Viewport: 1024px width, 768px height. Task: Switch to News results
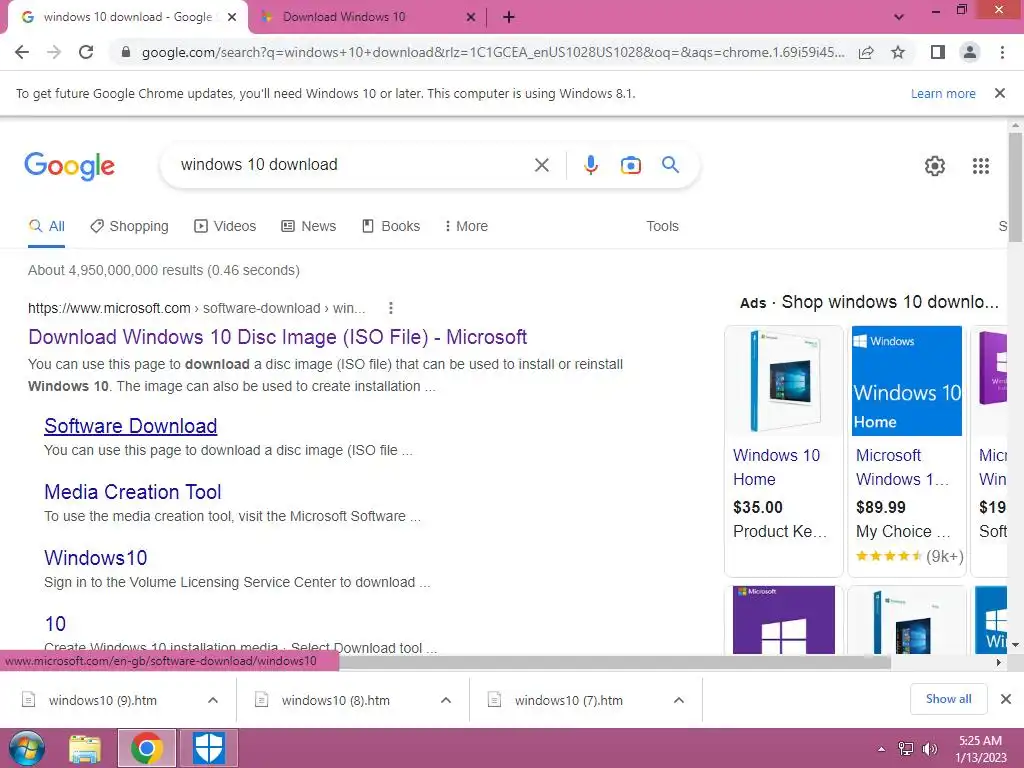(x=309, y=226)
